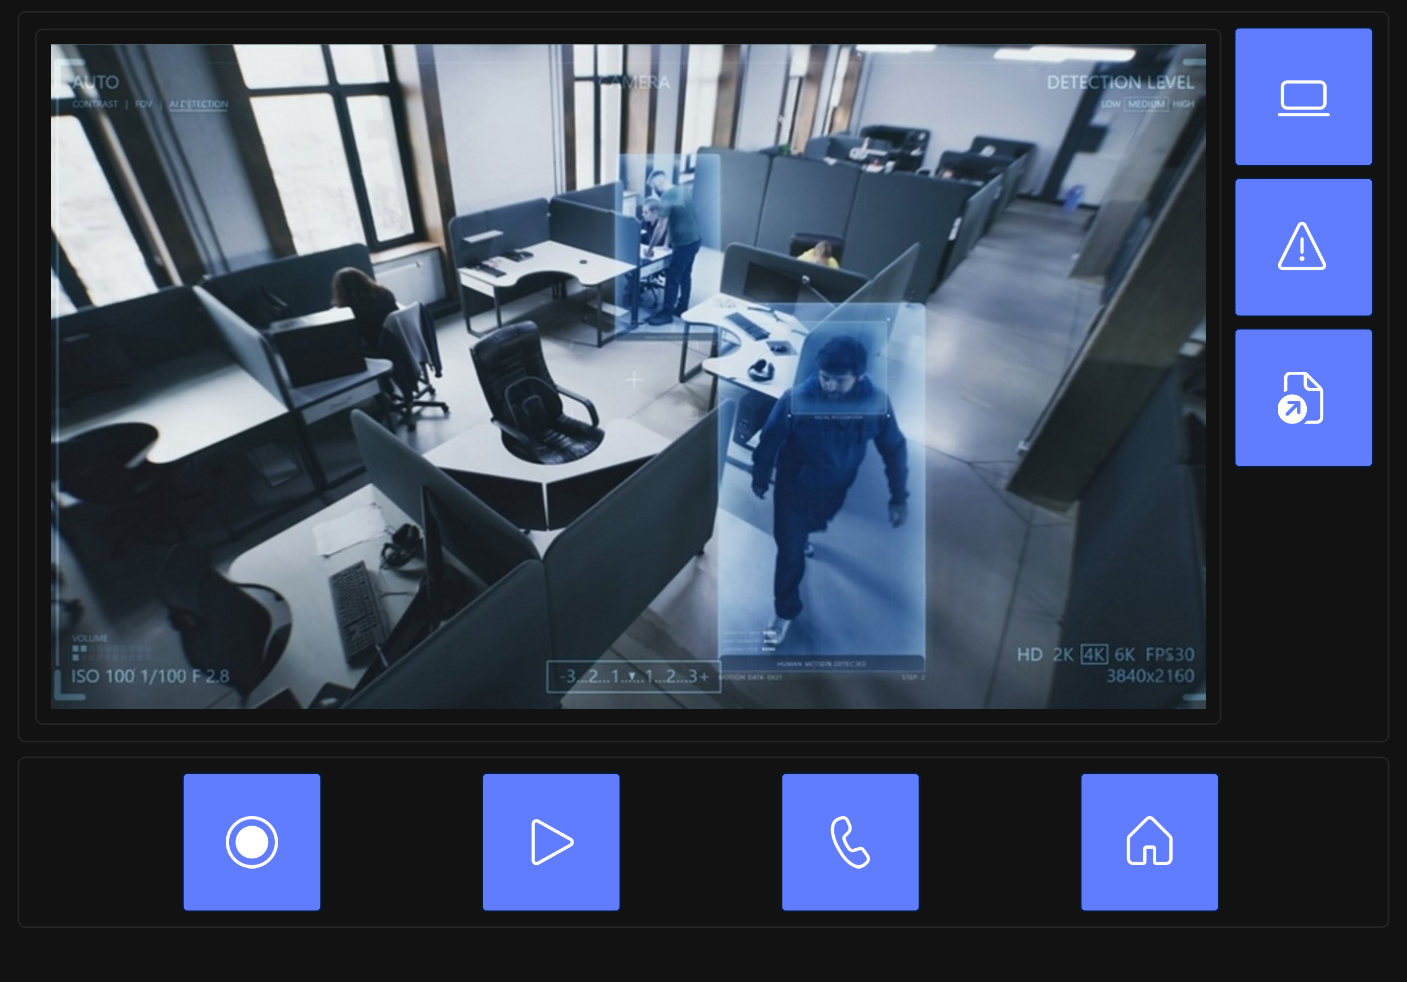Set detection level to Low

click(x=1110, y=104)
